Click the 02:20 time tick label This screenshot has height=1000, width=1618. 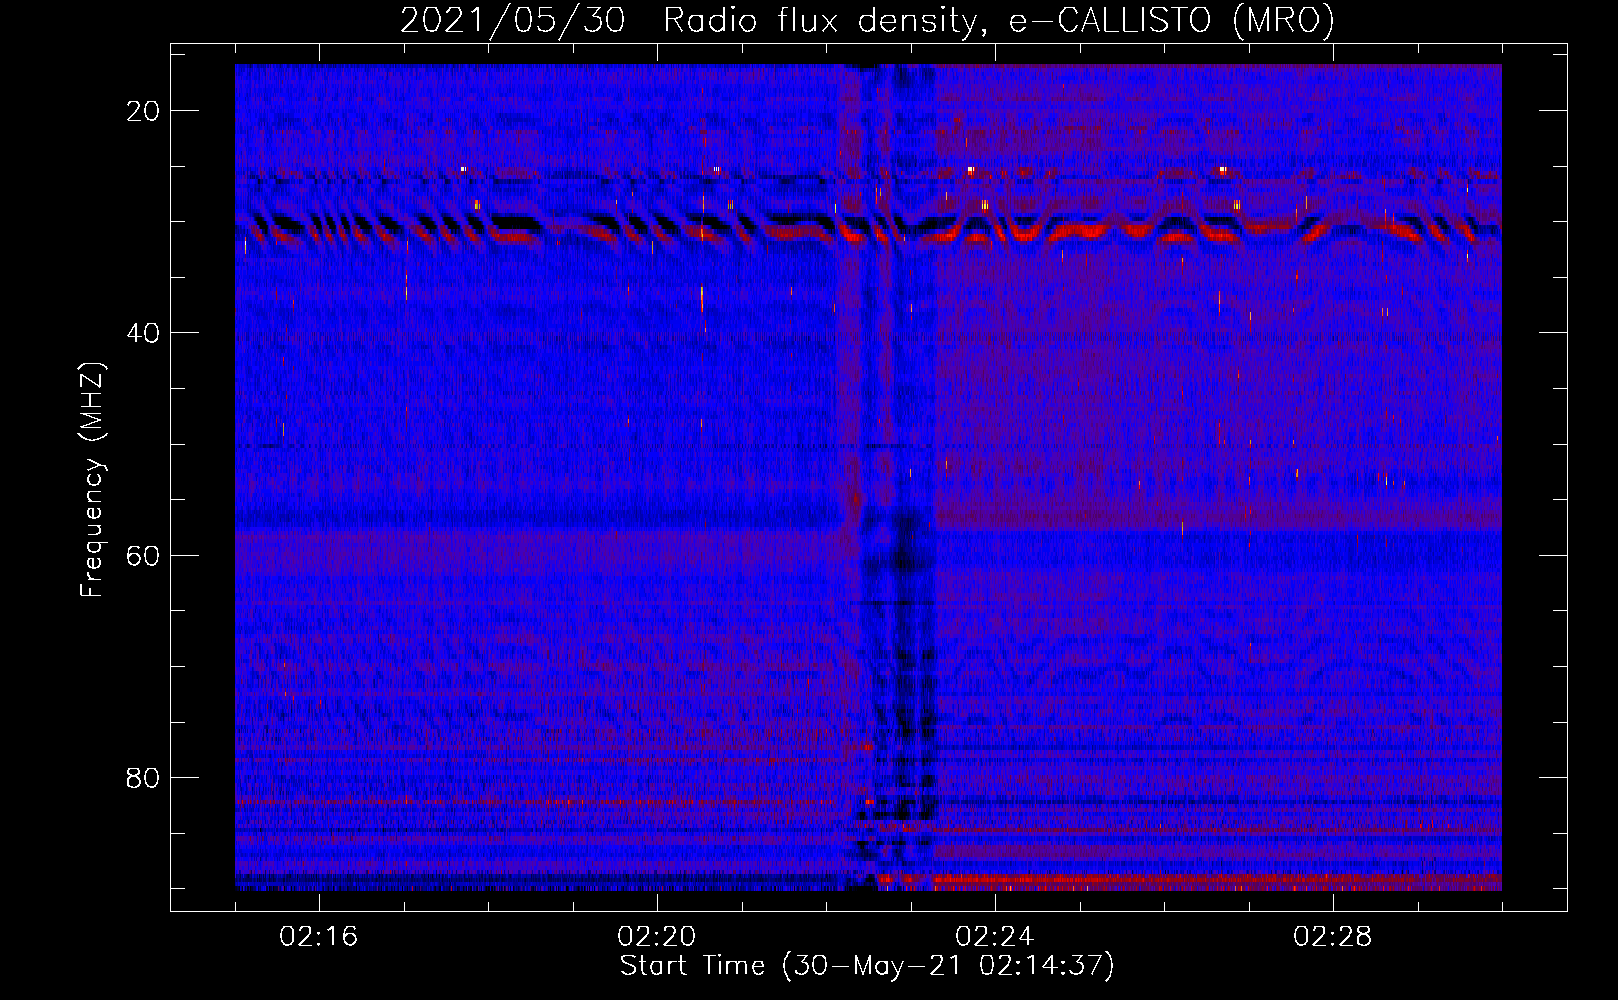point(657,937)
